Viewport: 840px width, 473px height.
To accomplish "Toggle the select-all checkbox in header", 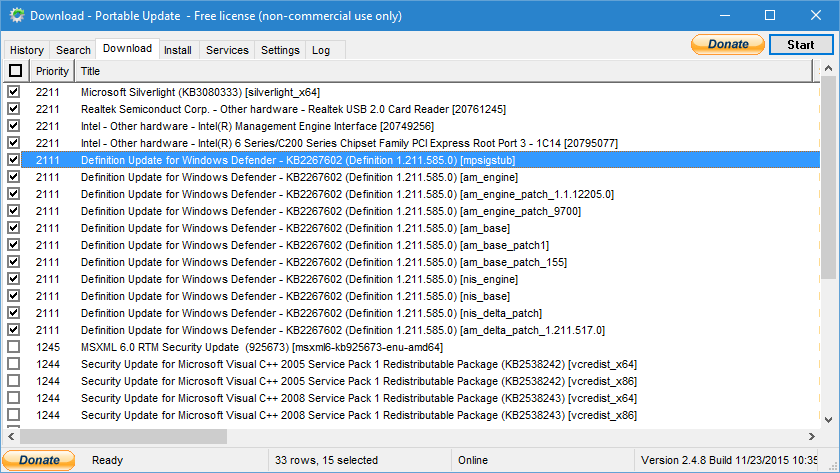I will tap(15, 71).
